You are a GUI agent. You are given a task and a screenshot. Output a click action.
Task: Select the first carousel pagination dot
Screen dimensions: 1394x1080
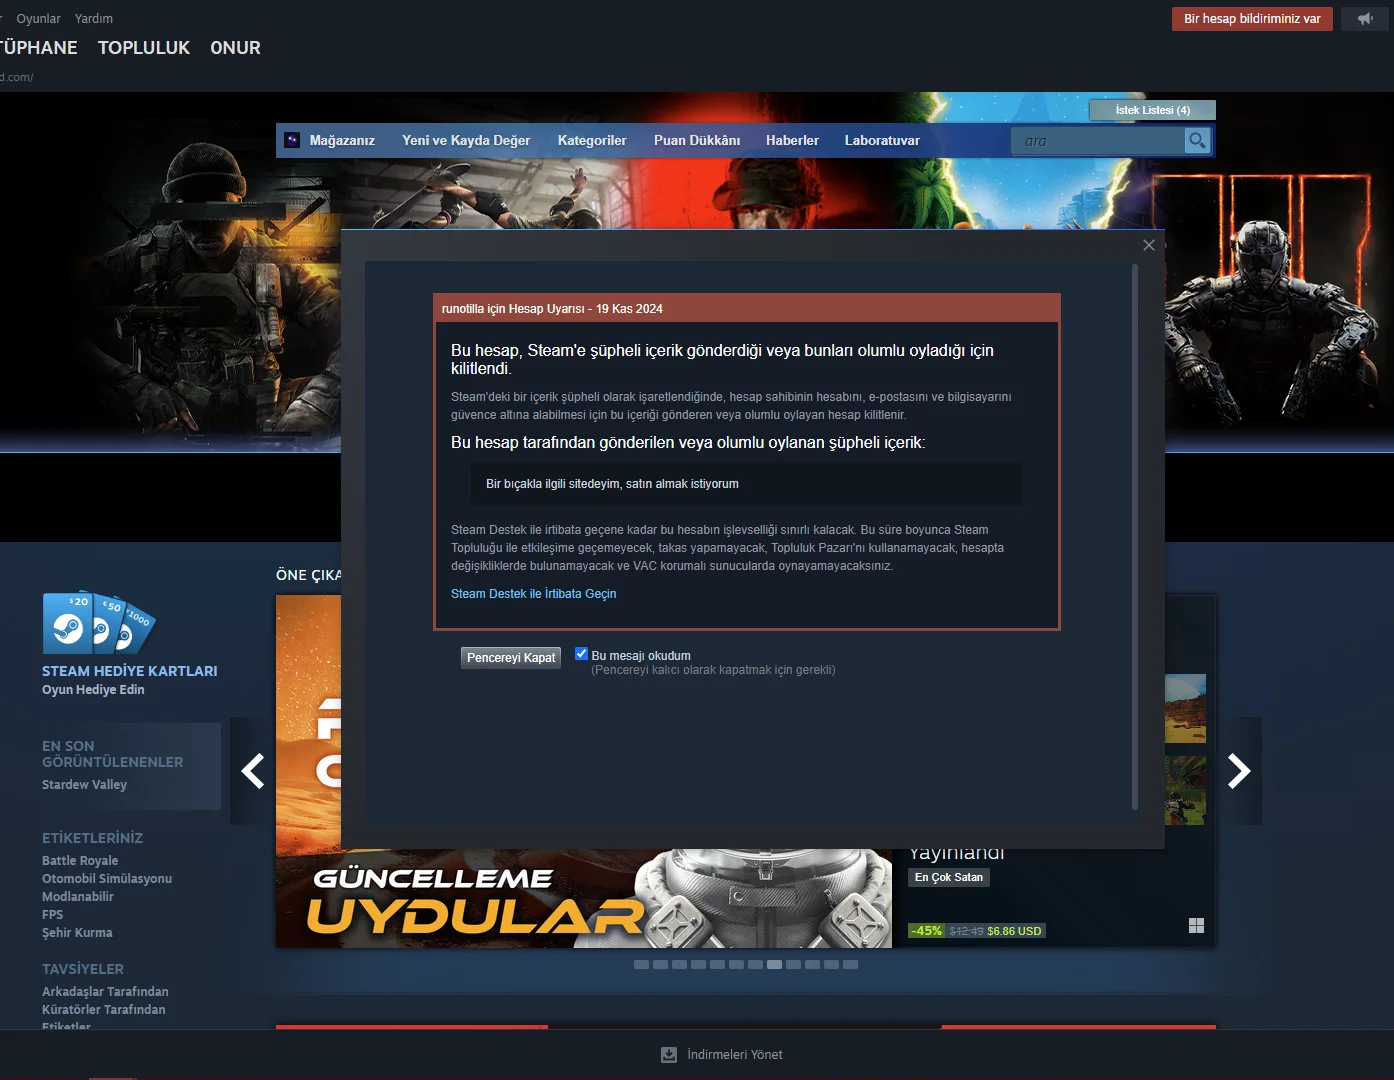point(641,965)
